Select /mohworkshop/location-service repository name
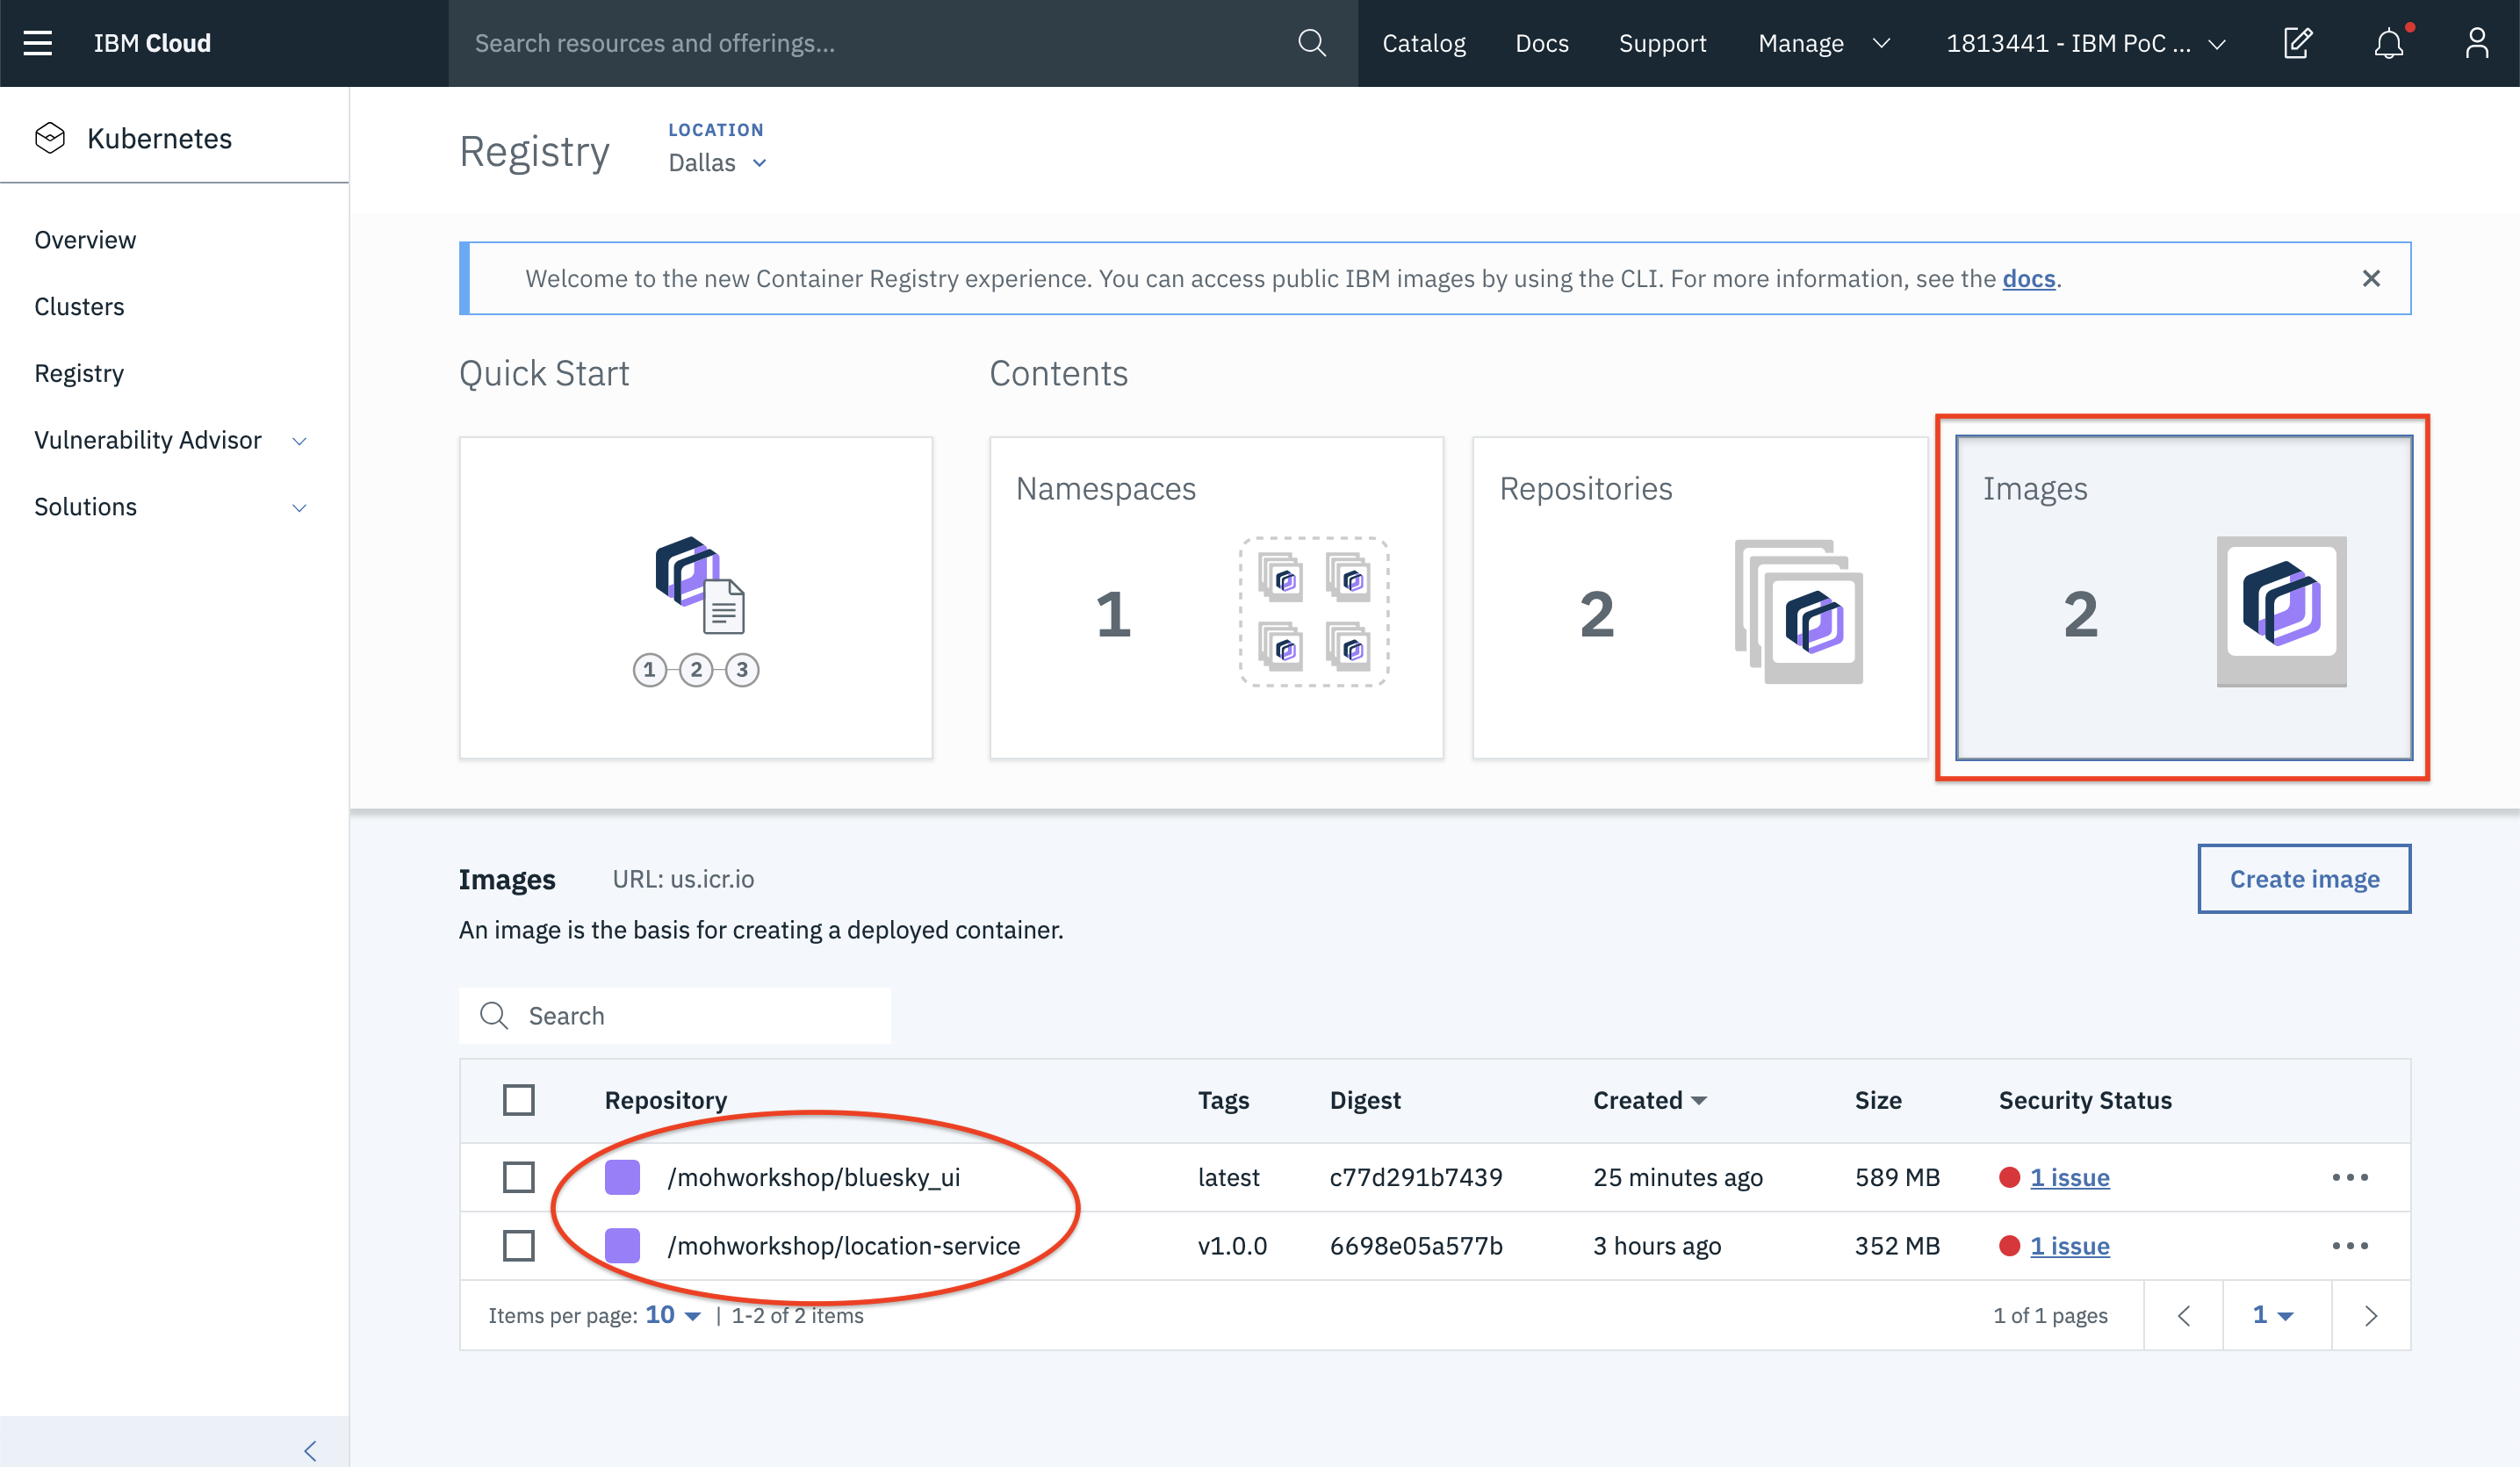This screenshot has height=1467, width=2520. tap(843, 1245)
